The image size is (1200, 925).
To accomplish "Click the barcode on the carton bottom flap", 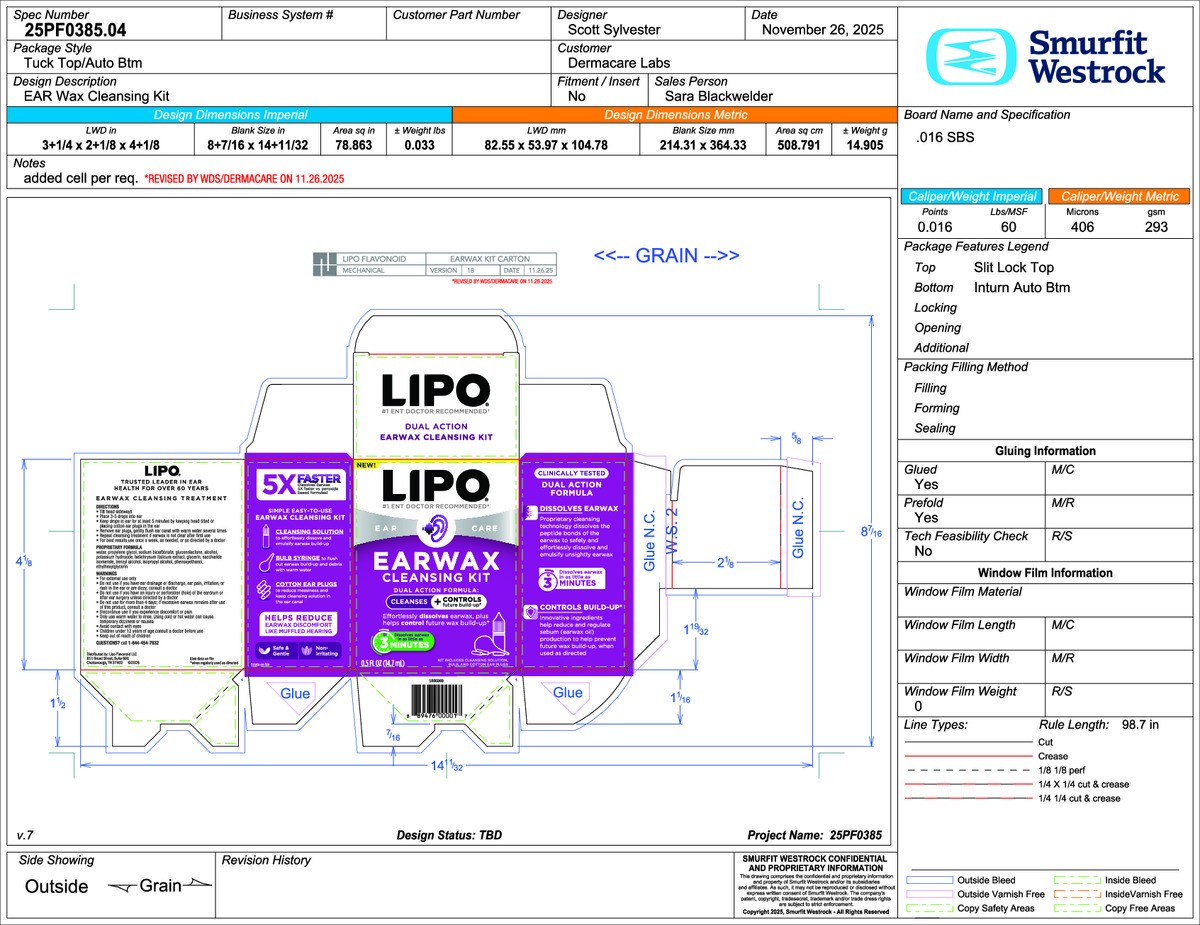I will (435, 699).
